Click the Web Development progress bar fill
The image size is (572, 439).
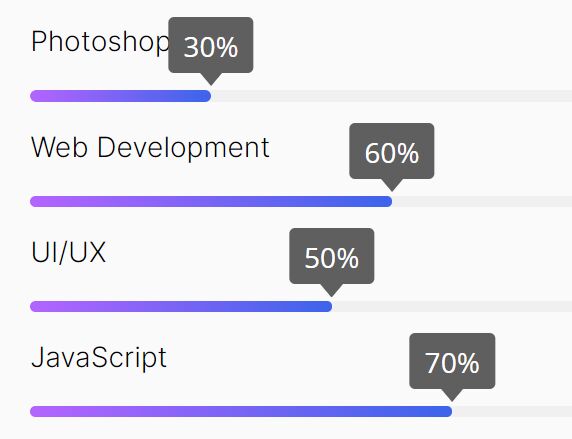pyautogui.click(x=211, y=201)
